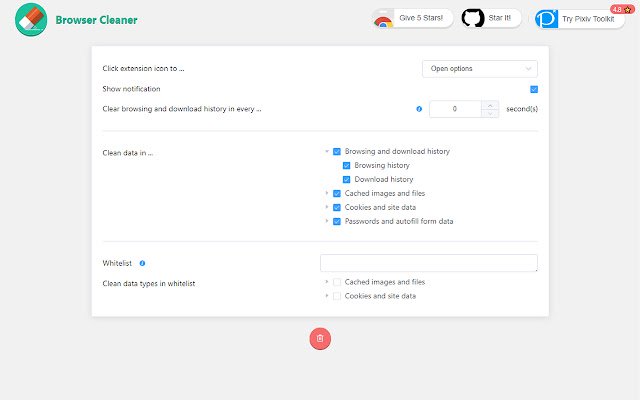The height and width of the screenshot is (400, 640).
Task: Expand the checked Cookies and site data node
Action: (x=327, y=207)
